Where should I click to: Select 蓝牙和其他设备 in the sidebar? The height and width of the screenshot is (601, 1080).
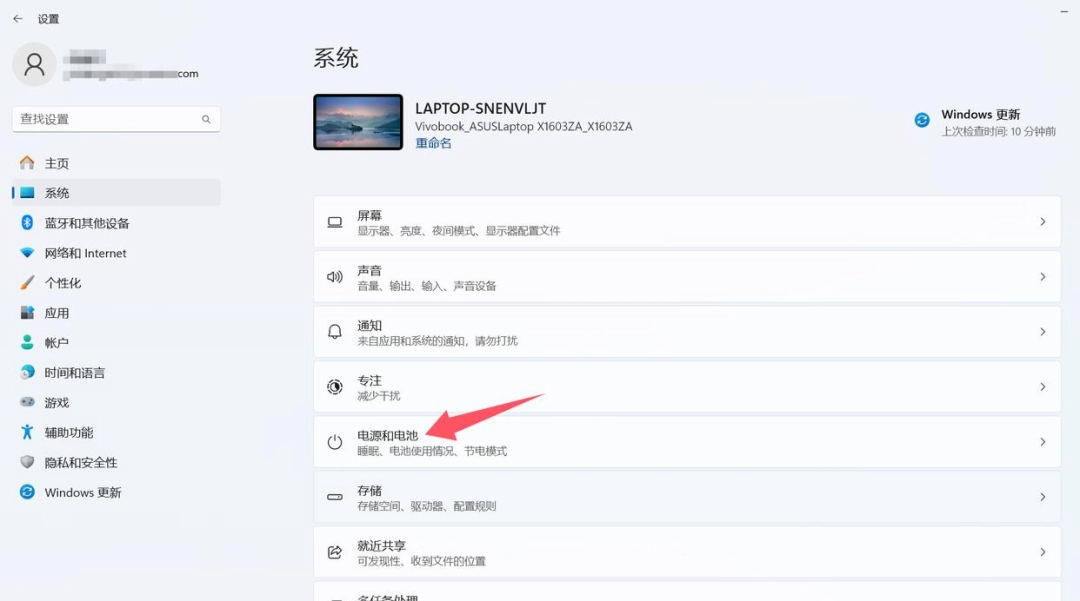[116, 223]
